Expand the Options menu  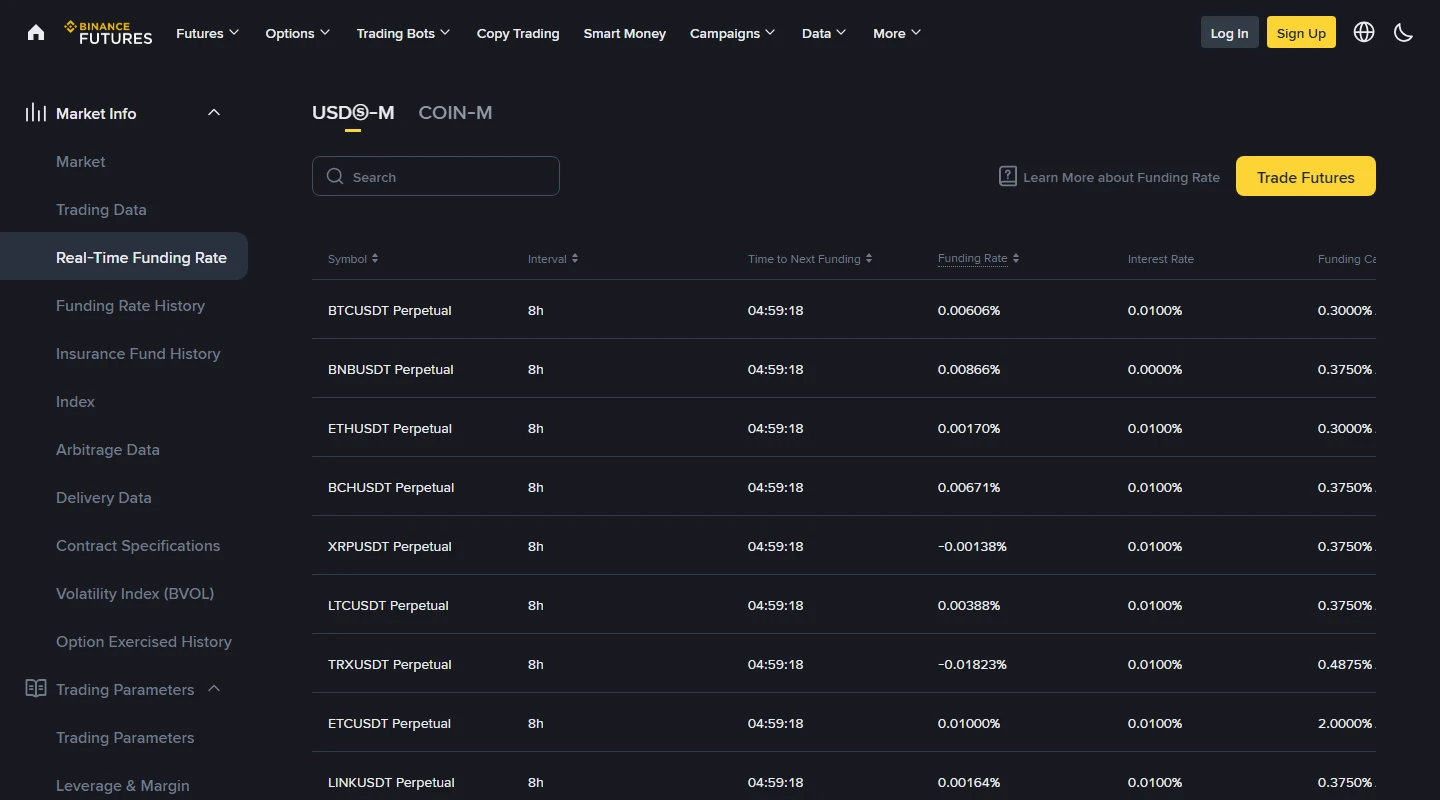point(298,33)
